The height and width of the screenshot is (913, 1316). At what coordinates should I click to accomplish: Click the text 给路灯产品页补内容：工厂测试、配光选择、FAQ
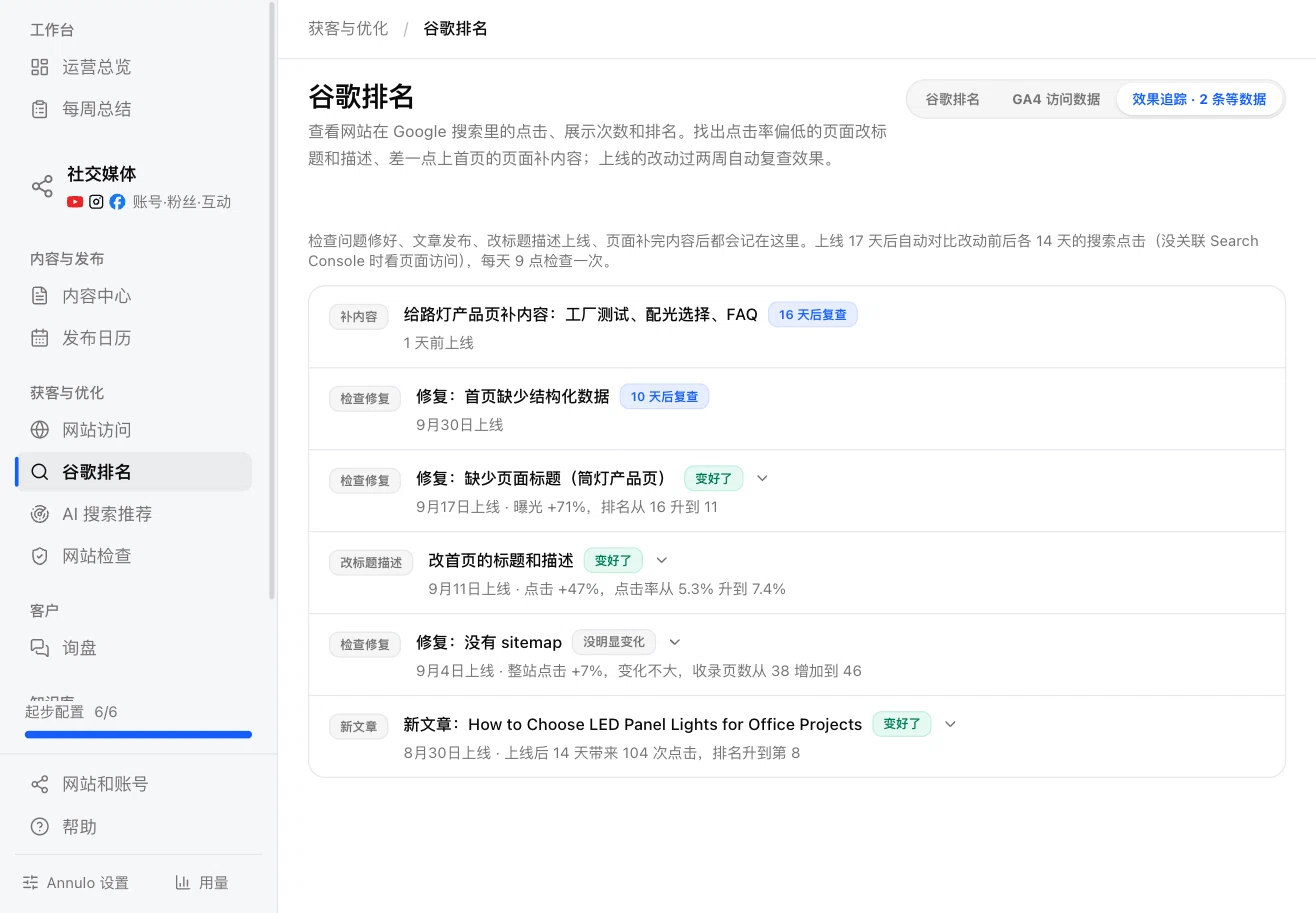point(581,315)
